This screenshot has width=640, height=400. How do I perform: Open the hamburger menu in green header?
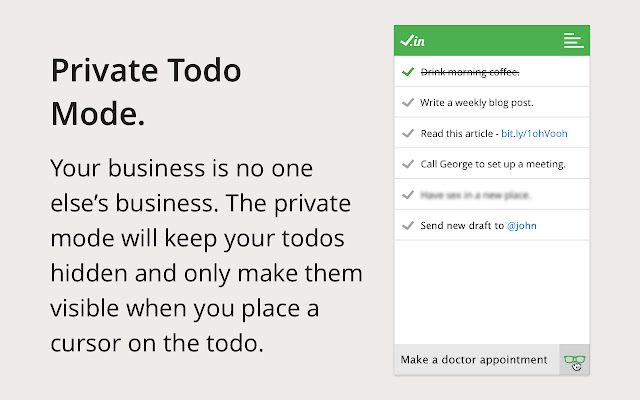[x=573, y=41]
